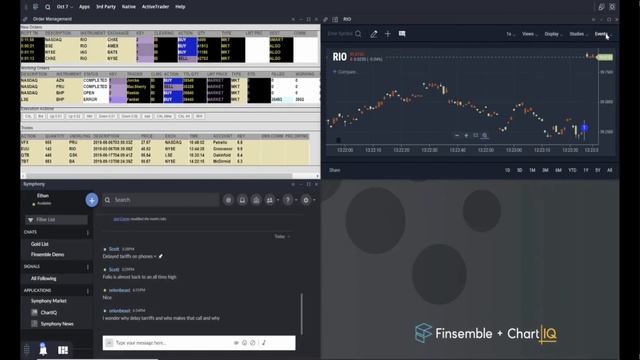The image size is (640, 360).
Task: Open the Symphony people/groups icon
Action: 270,200
